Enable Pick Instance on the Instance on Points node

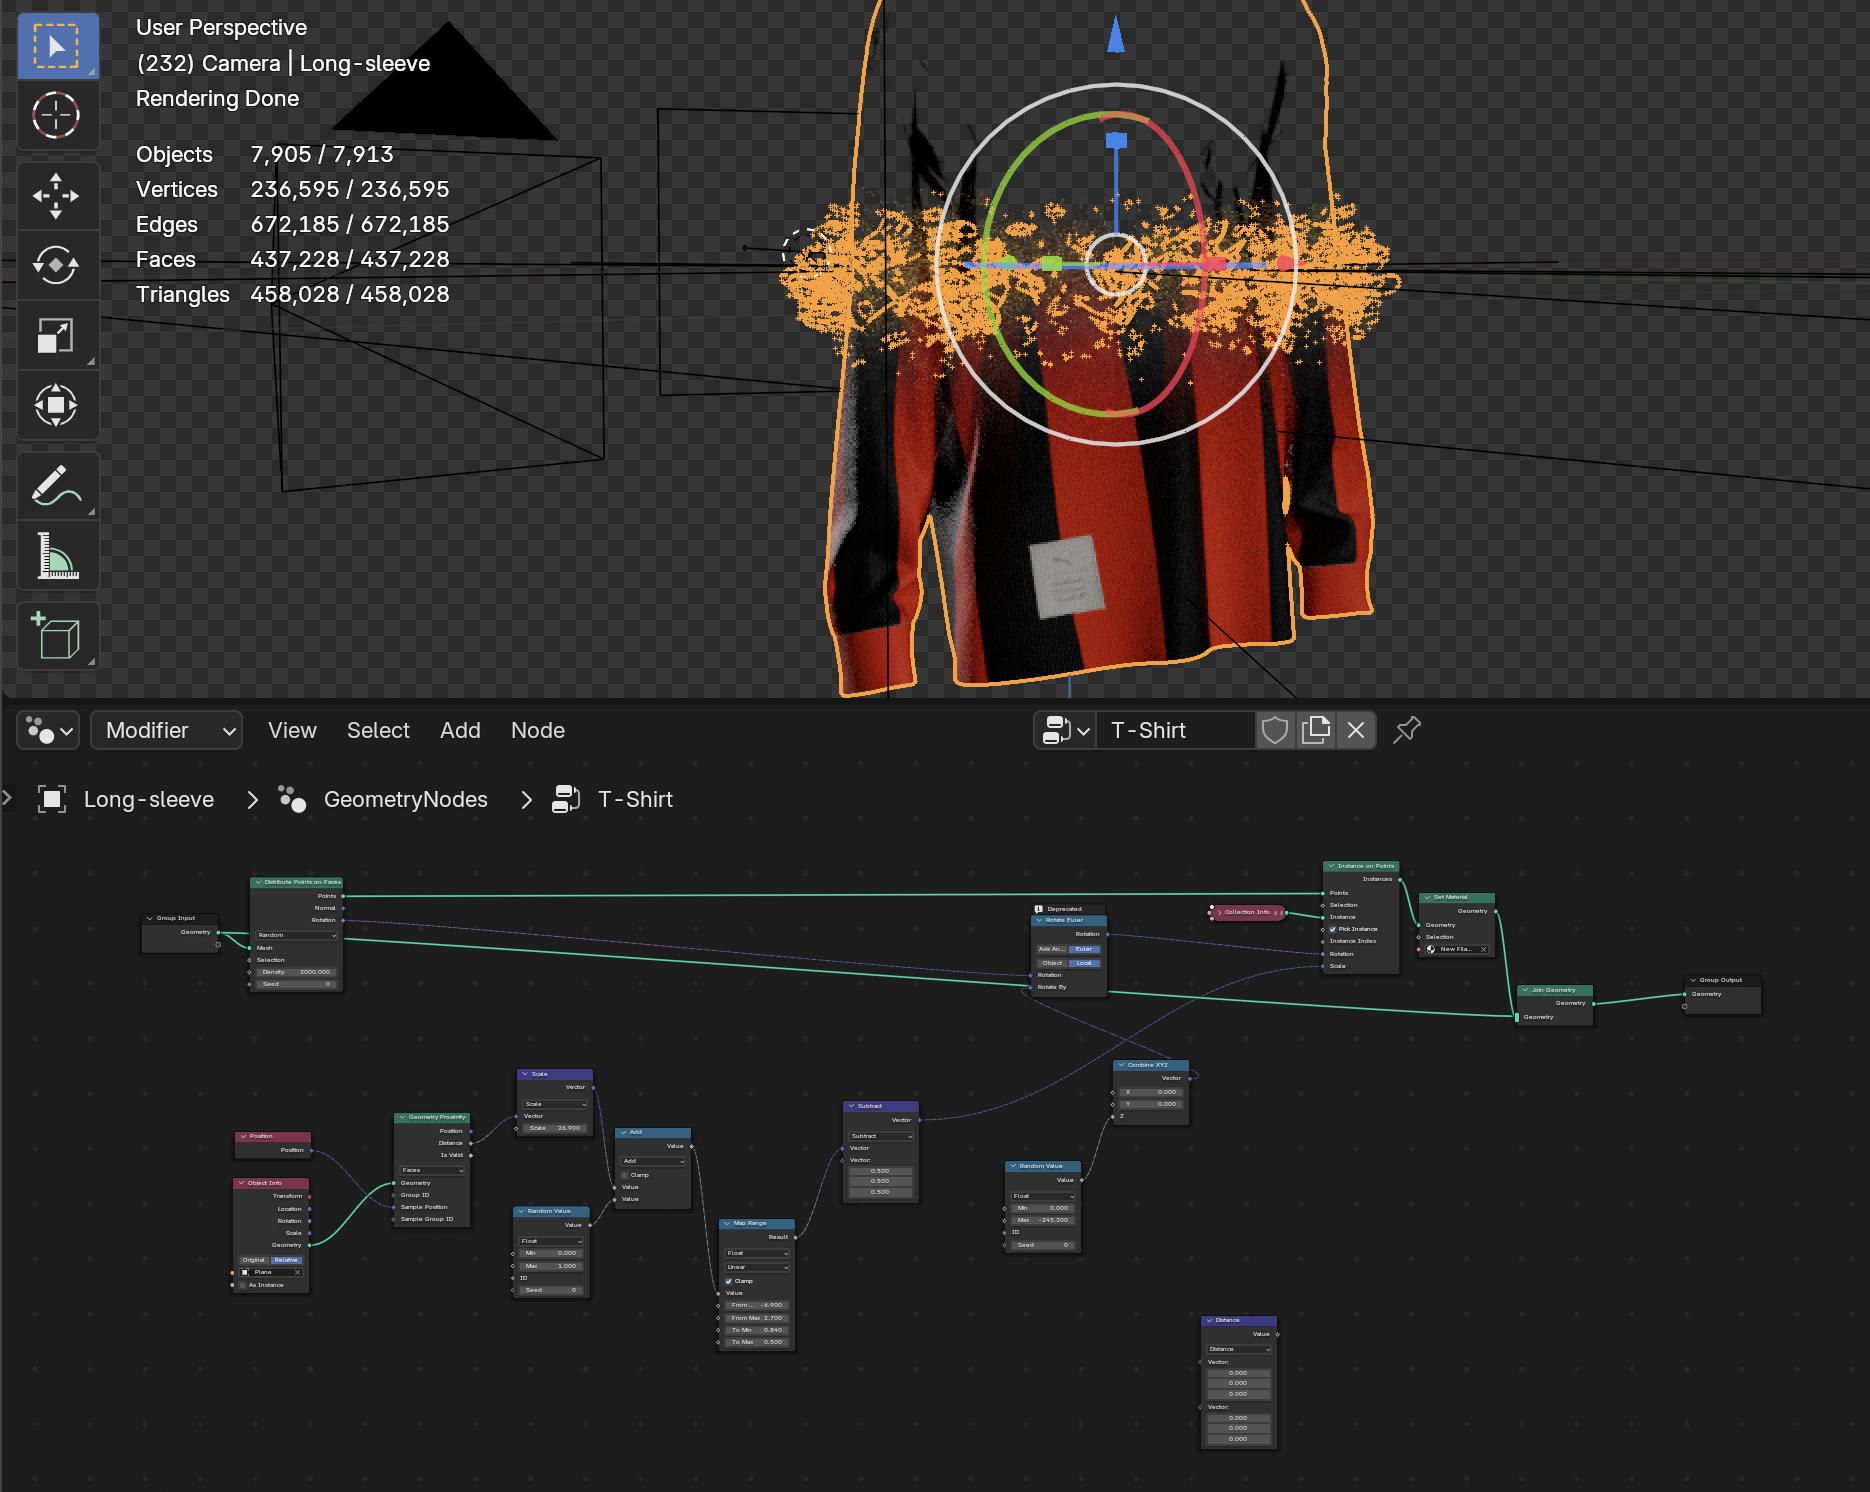pyautogui.click(x=1332, y=929)
